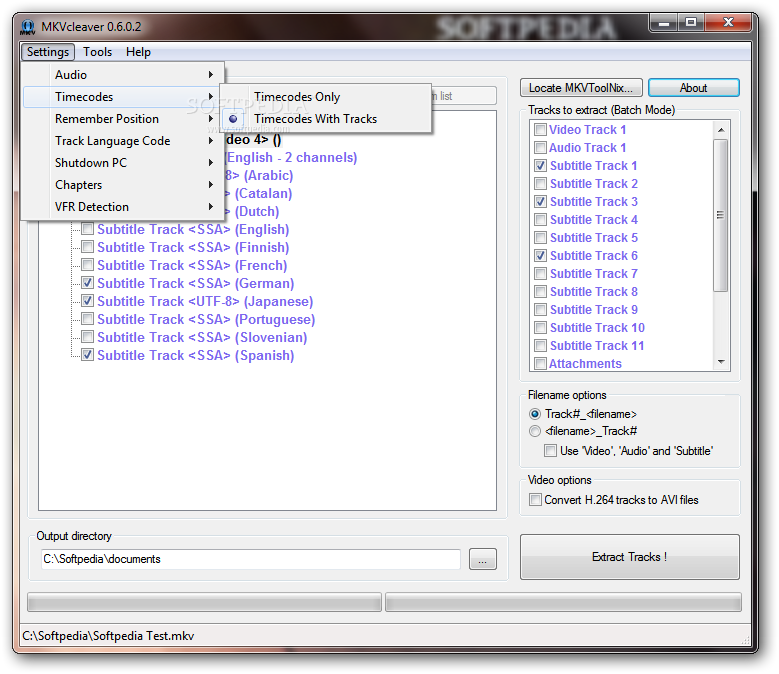Check Attachments in batch list

click(540, 364)
